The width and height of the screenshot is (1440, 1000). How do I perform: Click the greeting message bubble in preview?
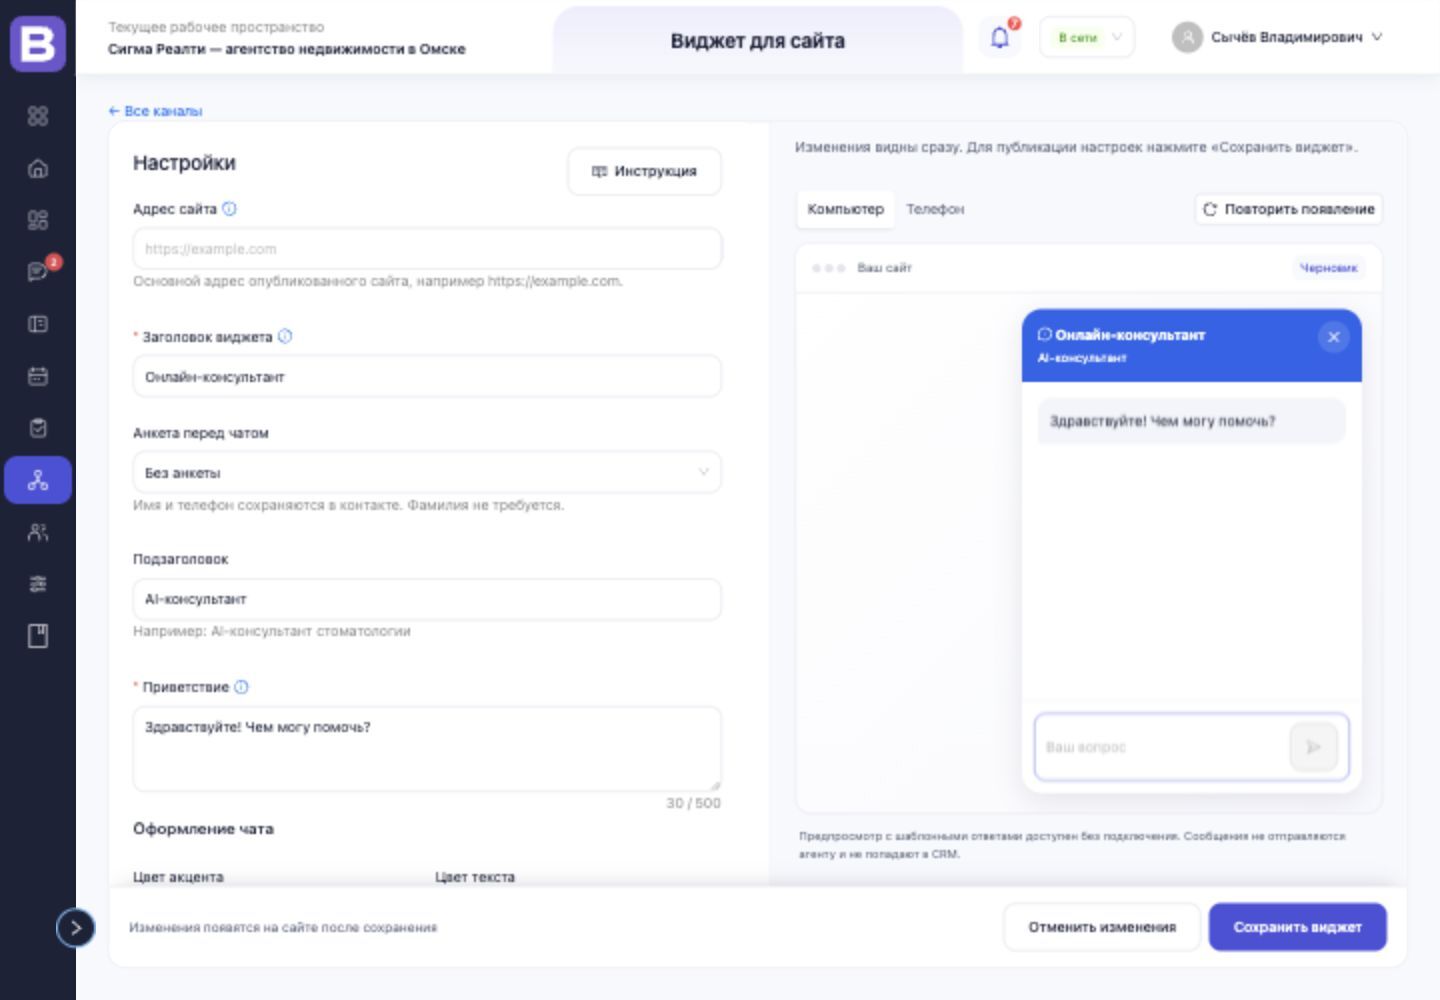[x=1191, y=421]
